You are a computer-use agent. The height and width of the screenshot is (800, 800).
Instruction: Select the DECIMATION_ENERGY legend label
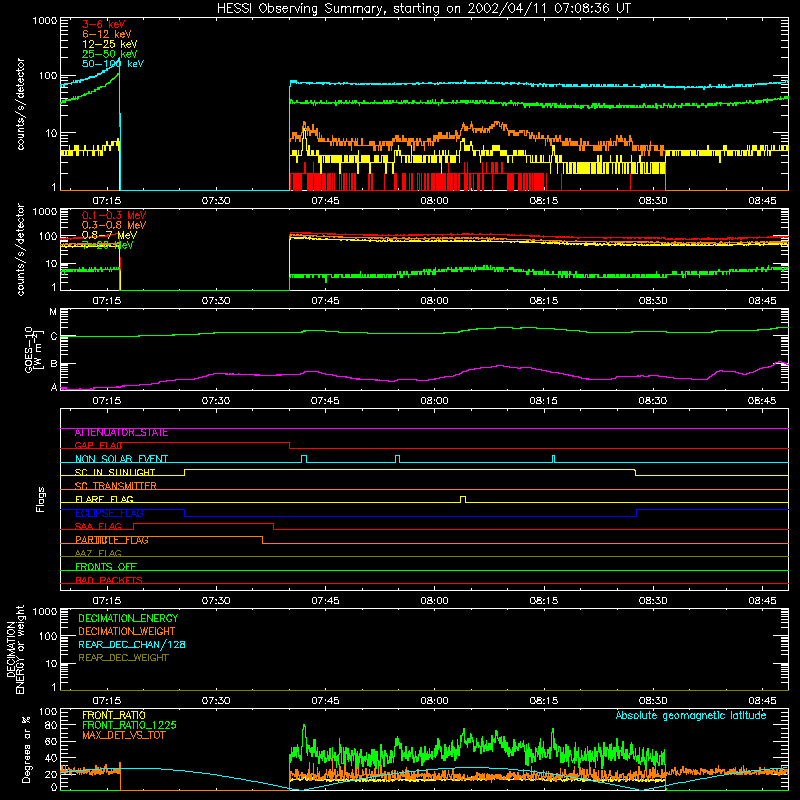point(128,618)
